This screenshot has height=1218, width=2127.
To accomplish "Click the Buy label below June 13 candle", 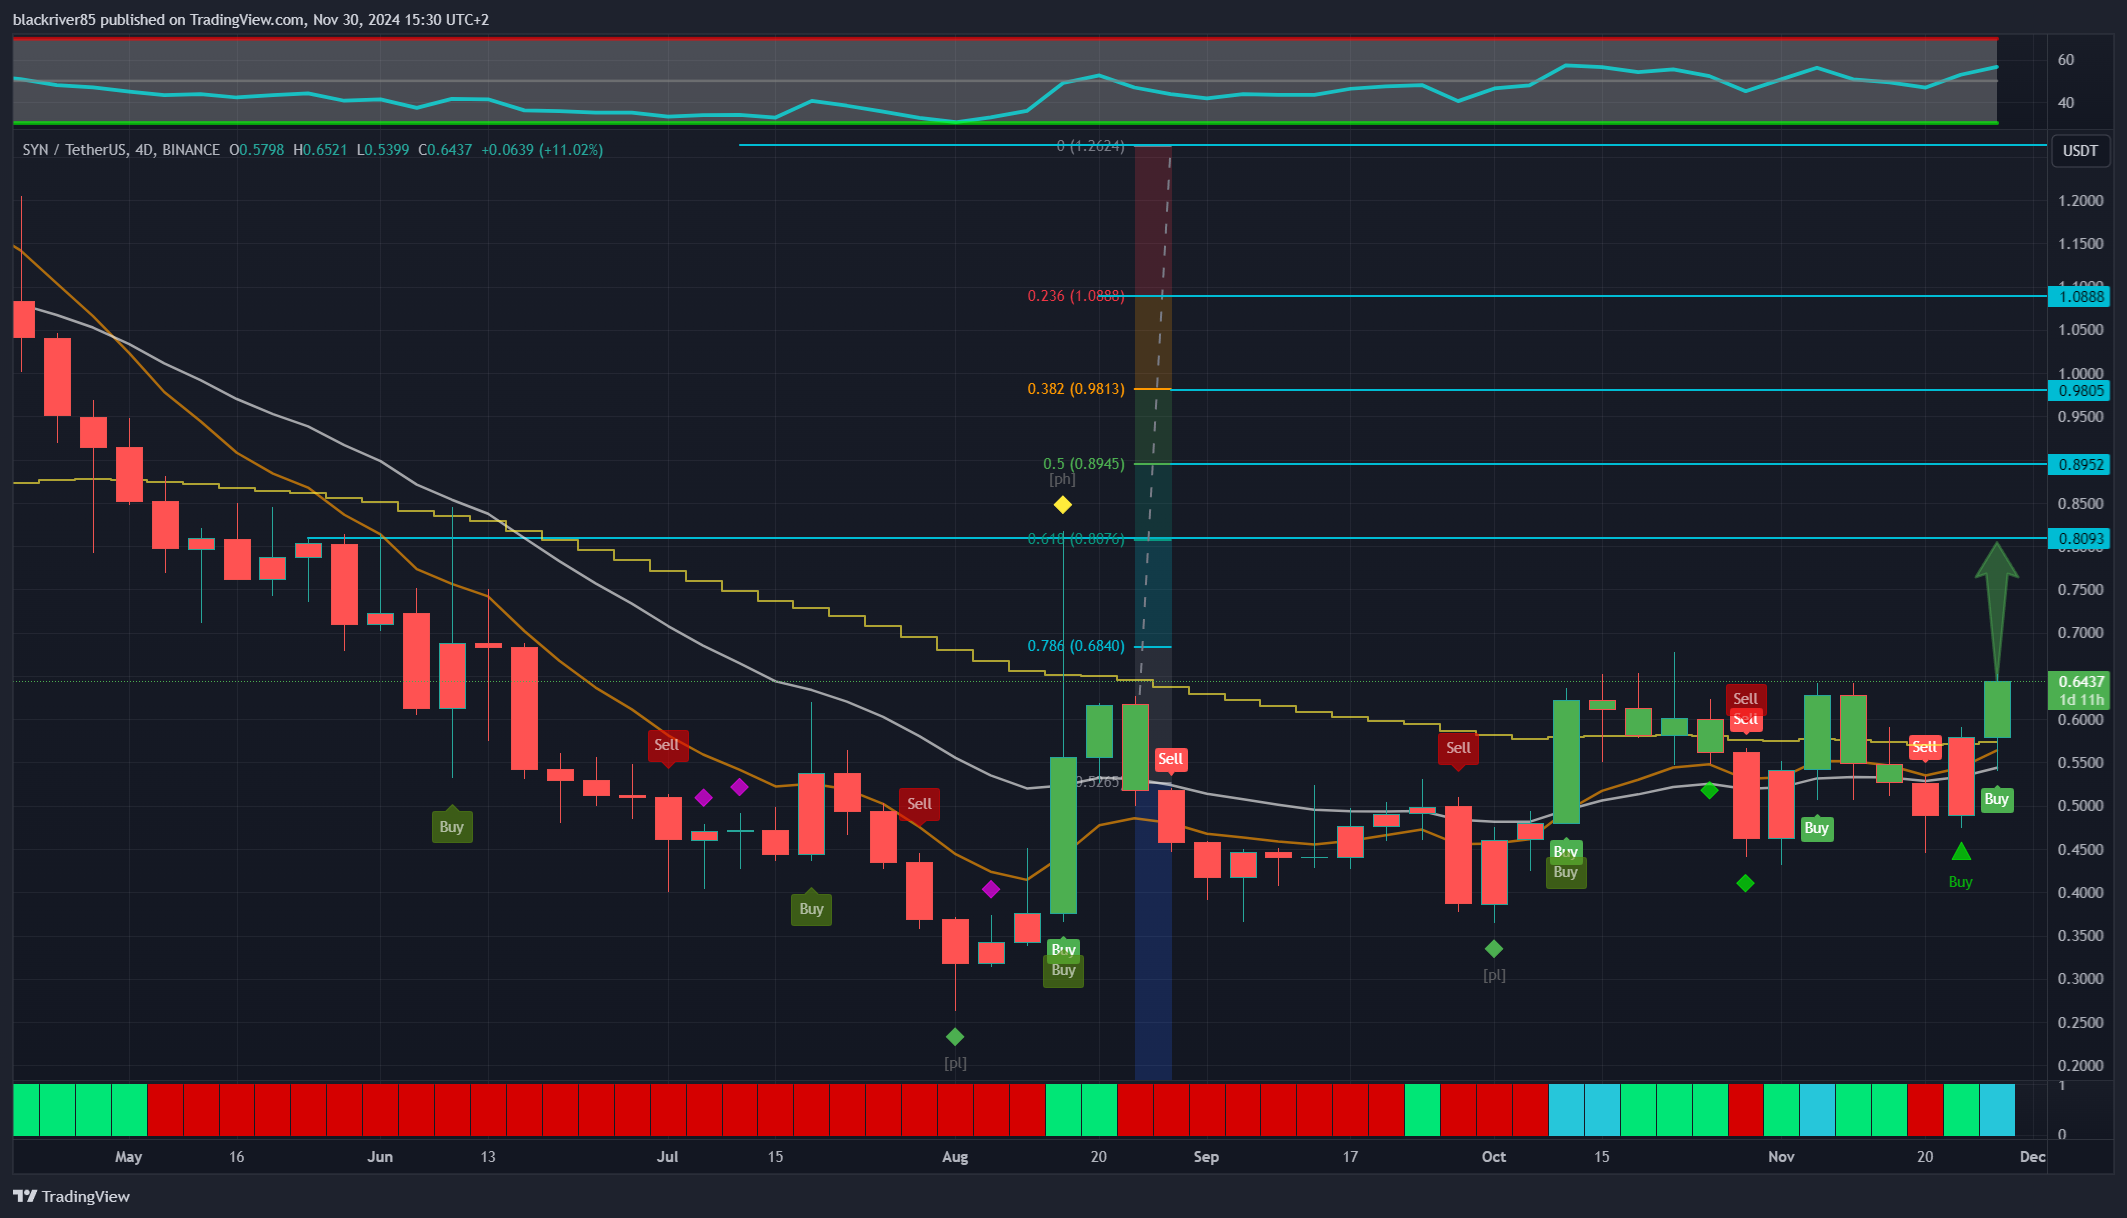I will click(451, 827).
